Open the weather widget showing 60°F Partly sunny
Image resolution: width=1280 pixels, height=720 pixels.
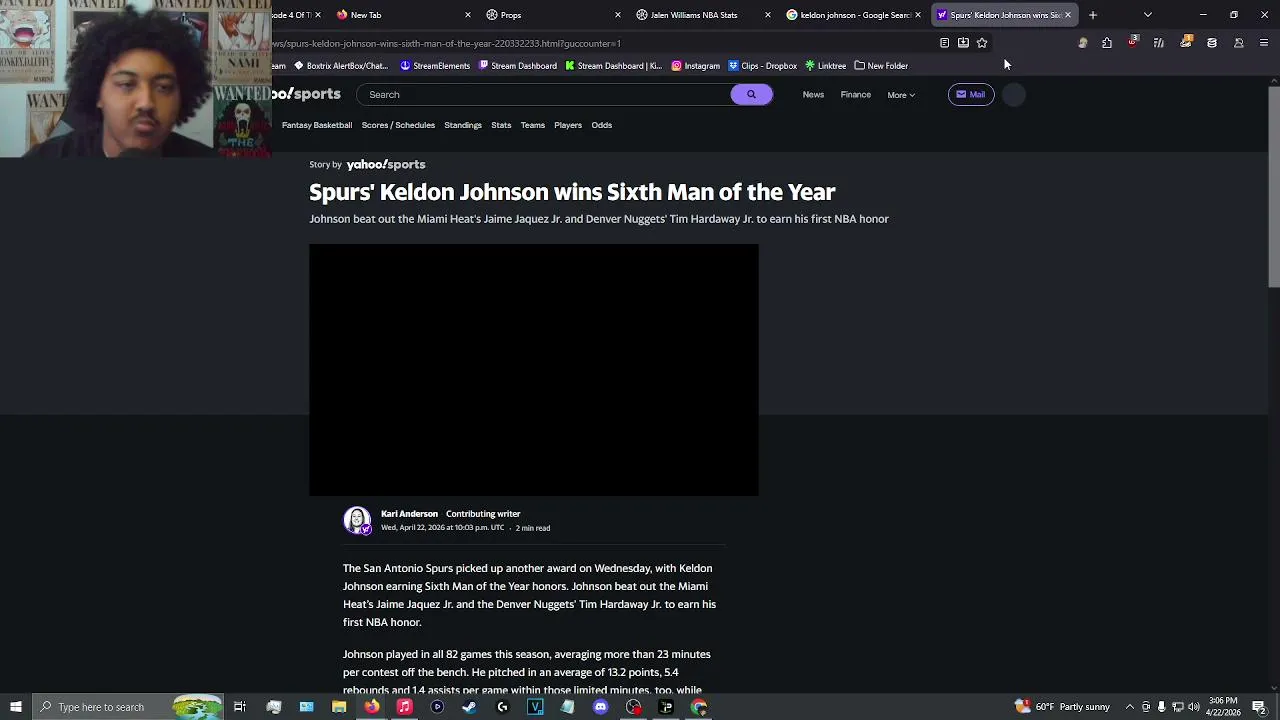point(1062,707)
